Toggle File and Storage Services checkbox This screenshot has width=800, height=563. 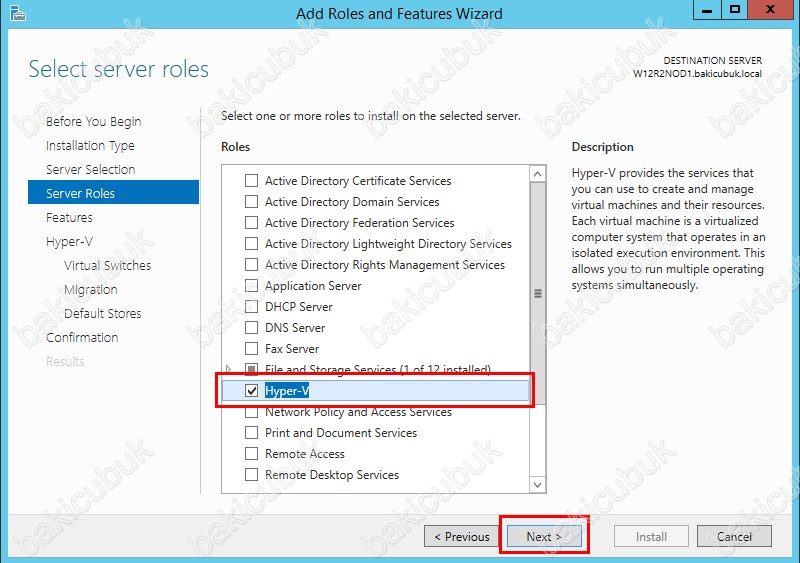(252, 369)
